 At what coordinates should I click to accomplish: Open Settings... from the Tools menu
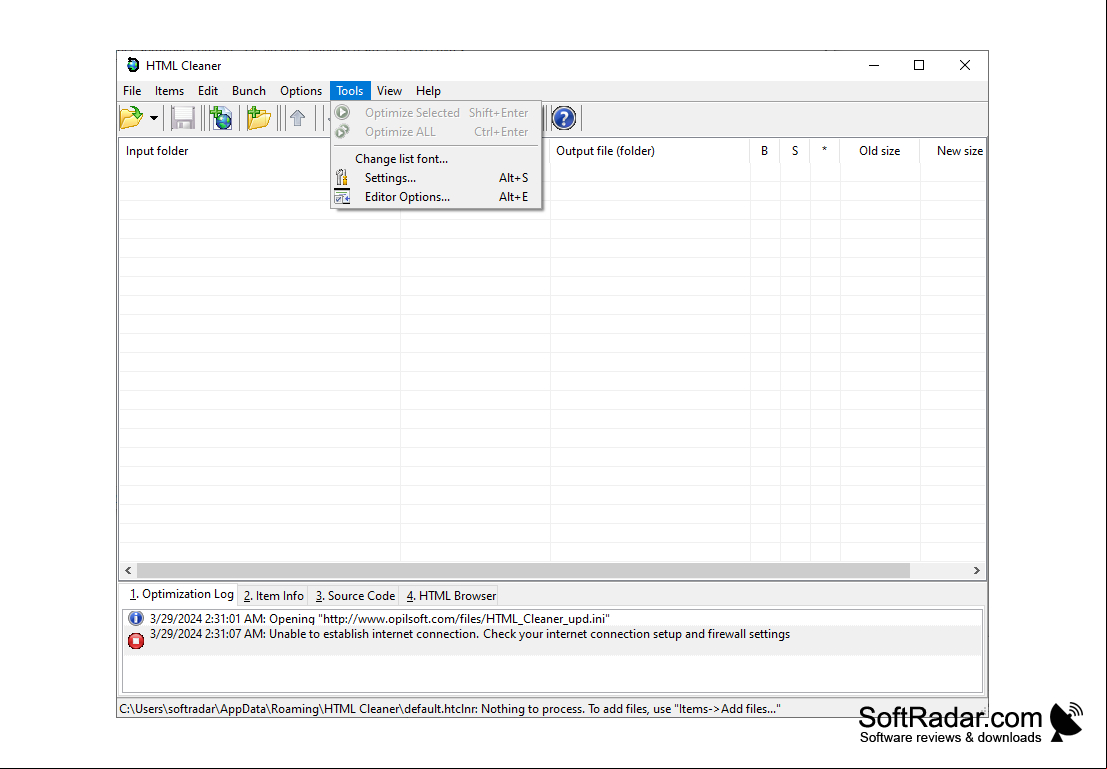[x=436, y=178]
